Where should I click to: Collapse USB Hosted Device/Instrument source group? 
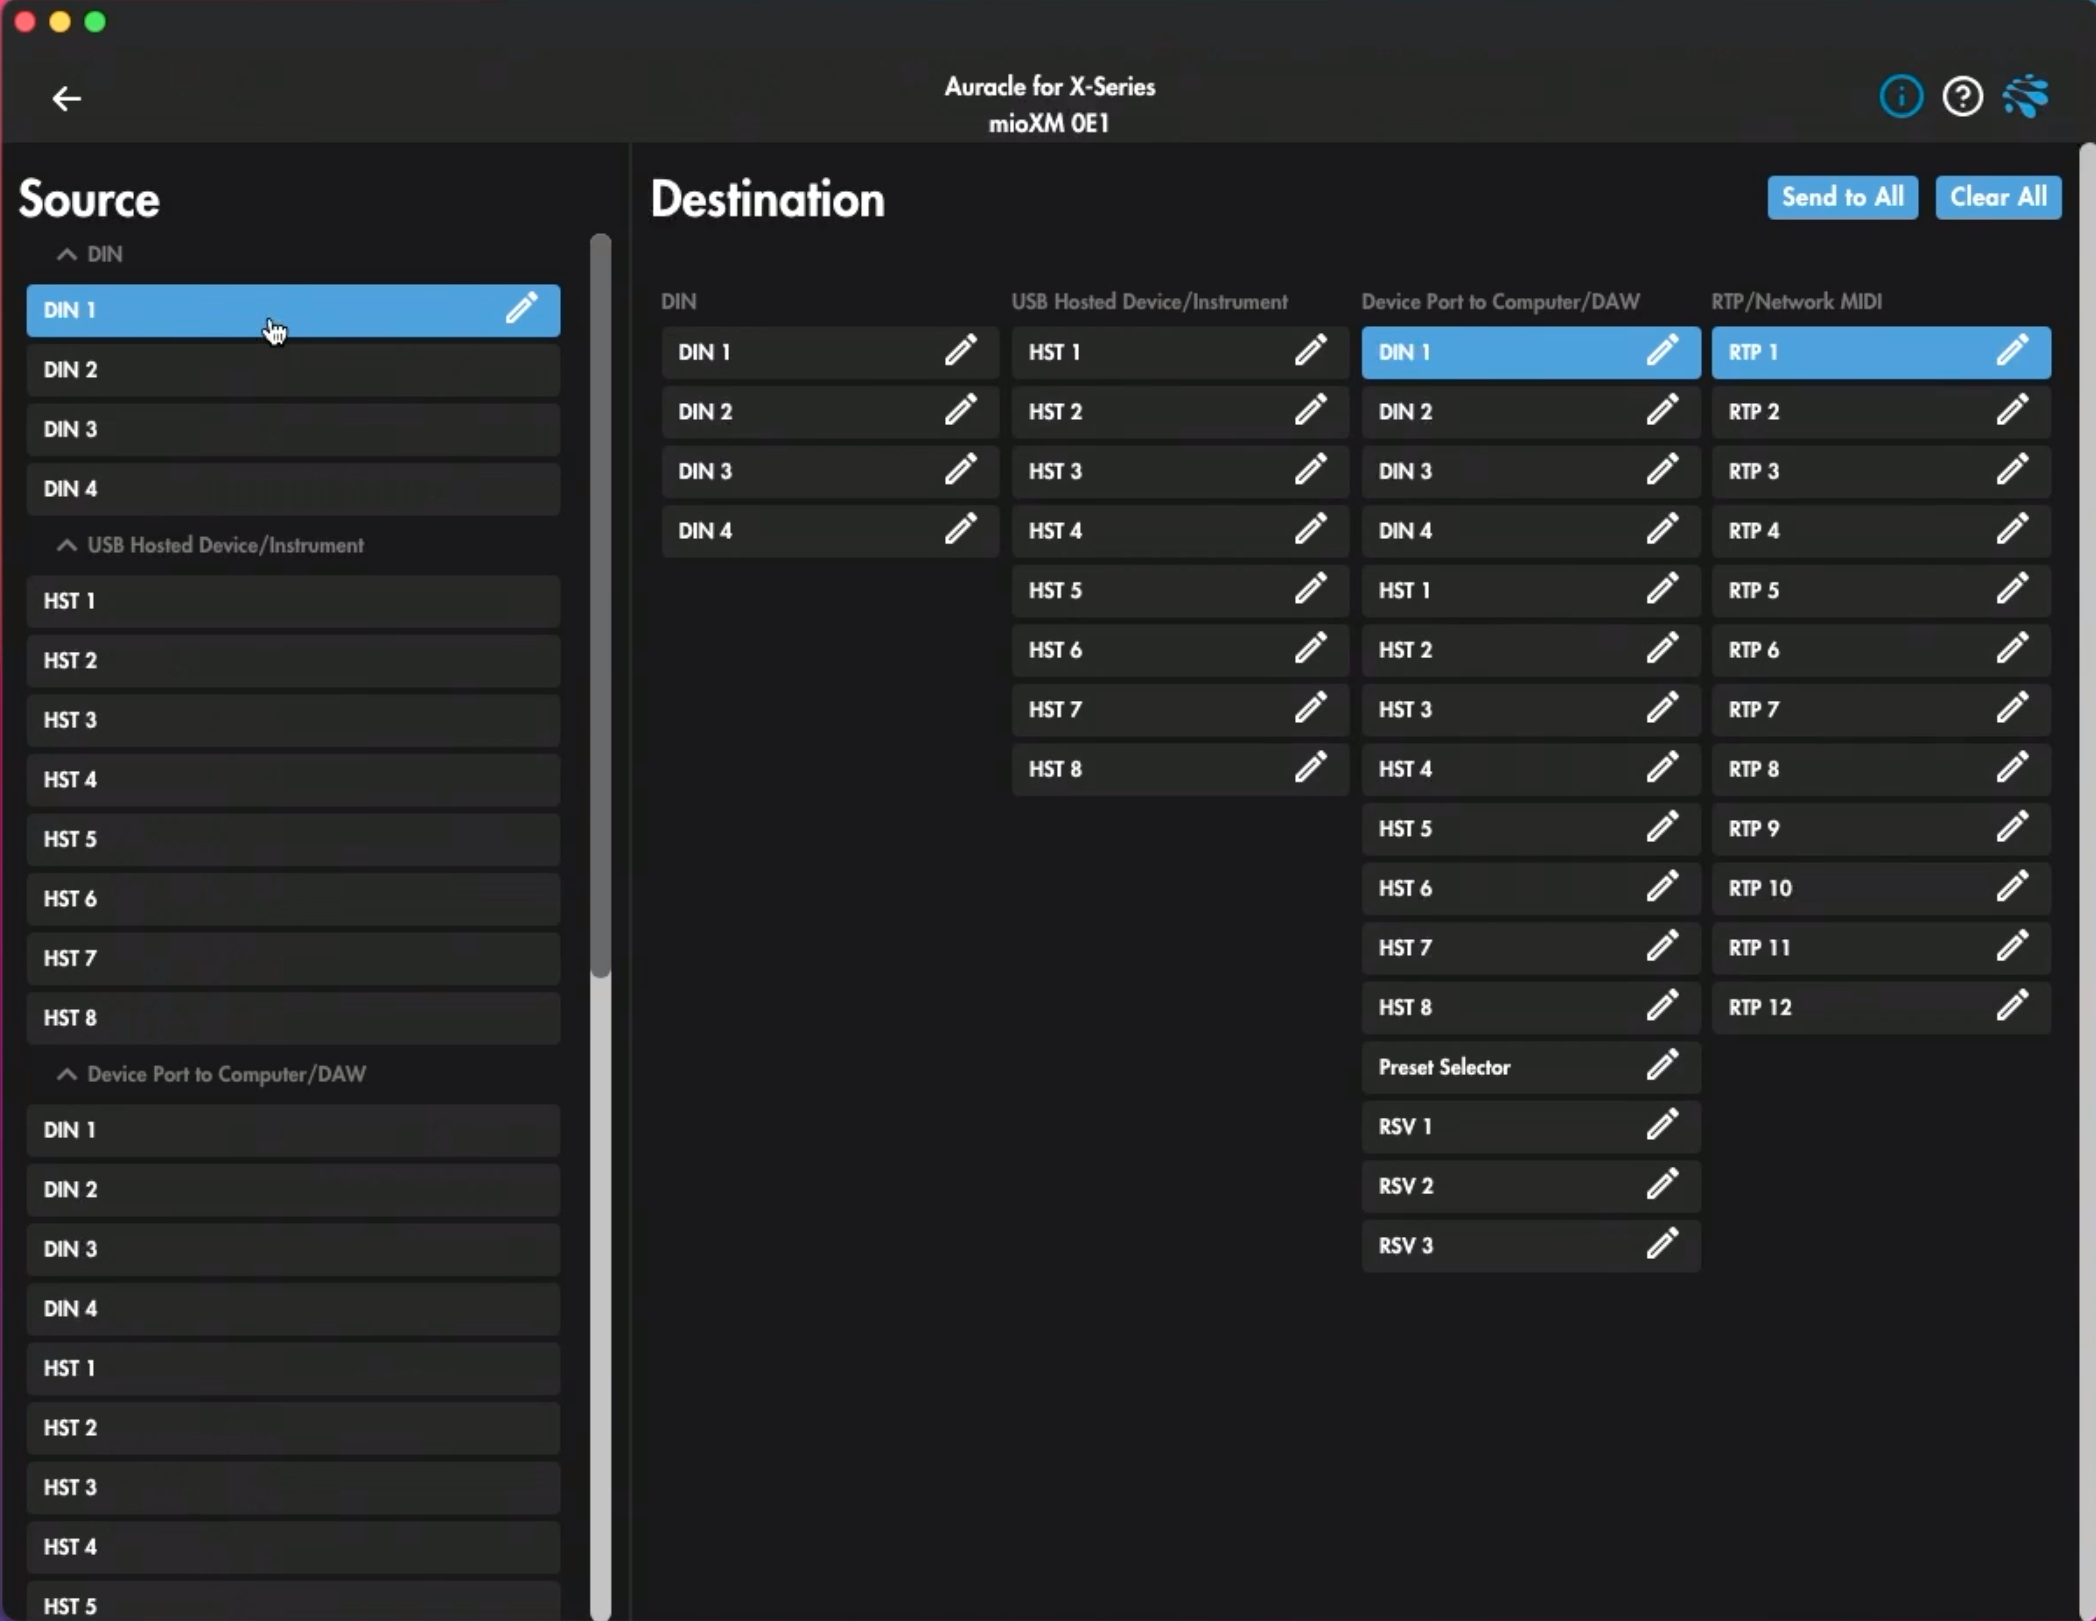(x=67, y=545)
